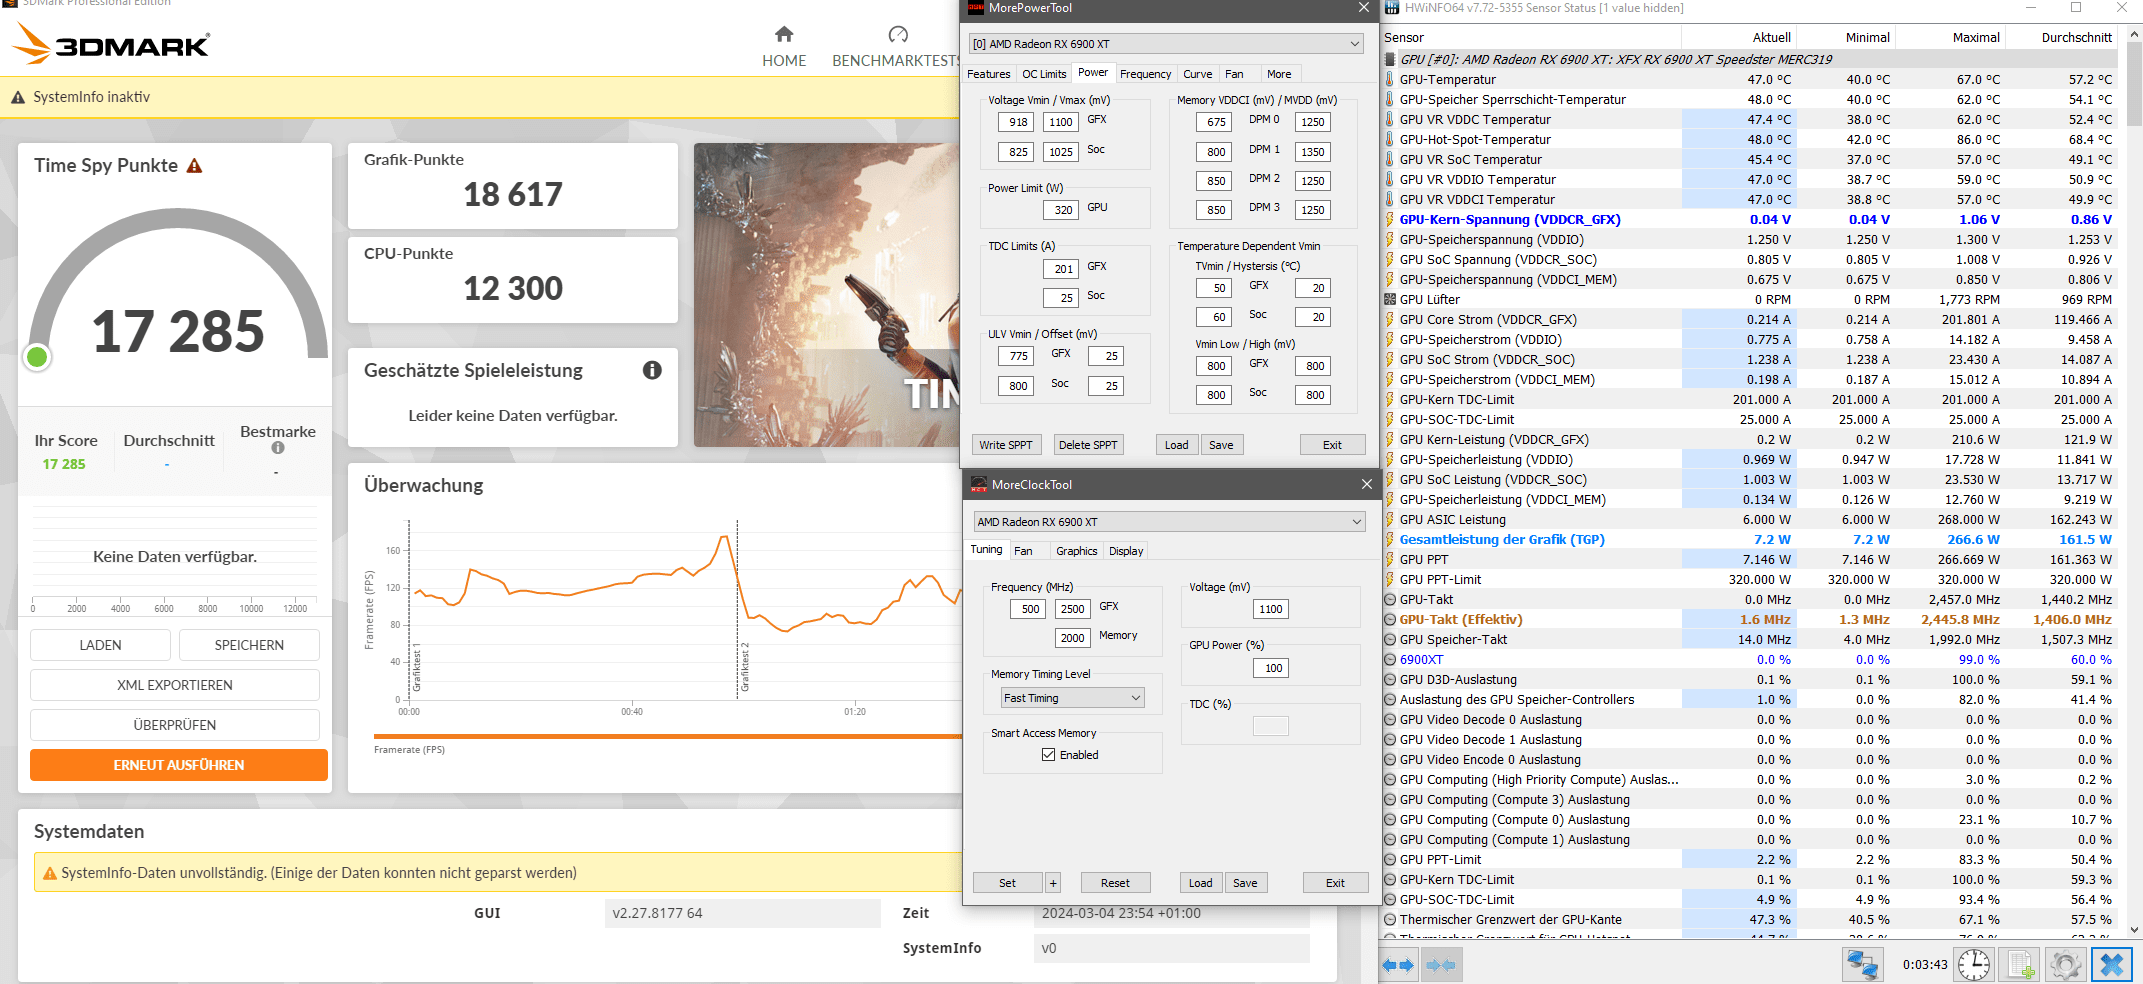
Task: Click the plus button next to Set
Action: 1053,883
